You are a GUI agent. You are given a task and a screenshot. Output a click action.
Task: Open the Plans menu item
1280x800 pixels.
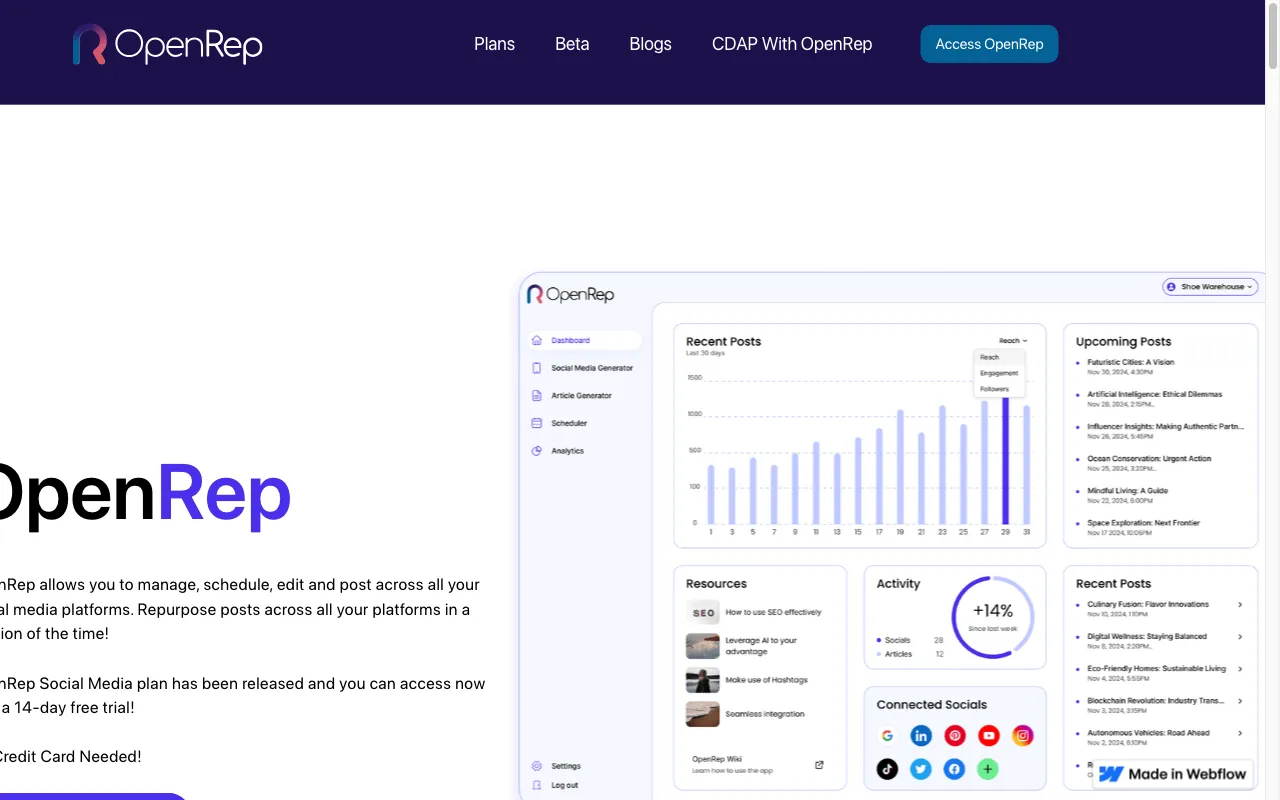pyautogui.click(x=494, y=44)
